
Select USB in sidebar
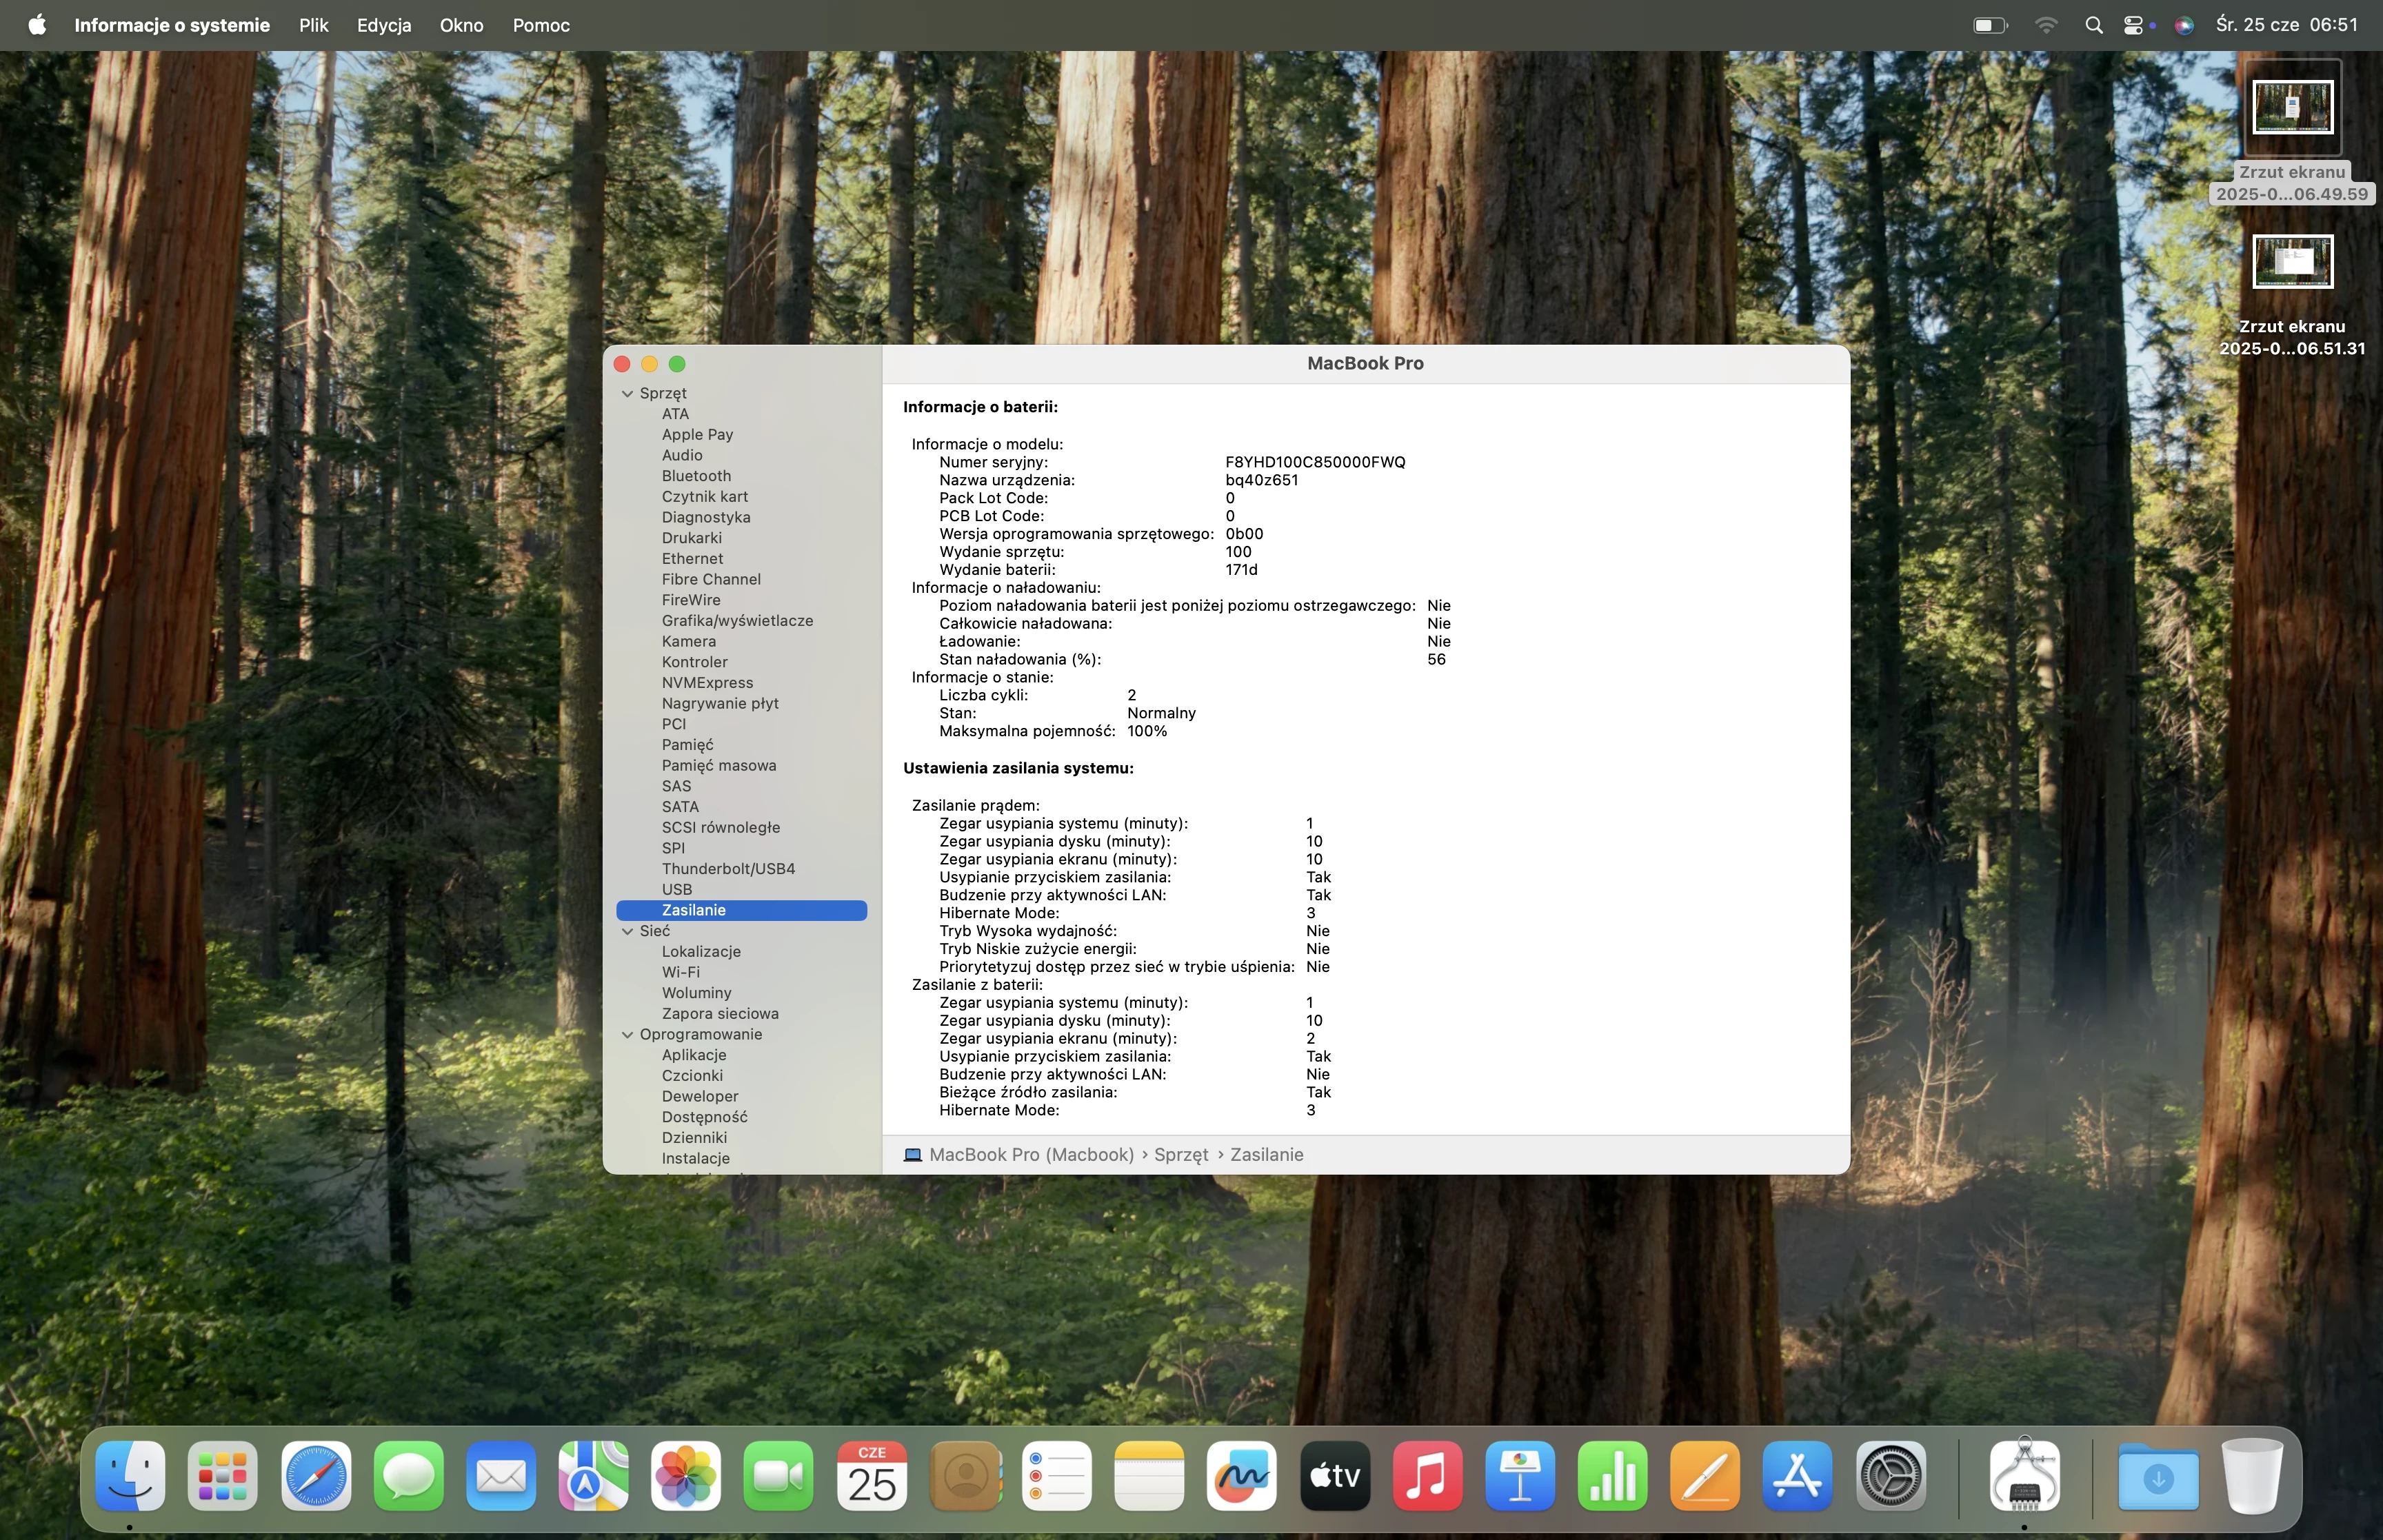[x=677, y=890]
